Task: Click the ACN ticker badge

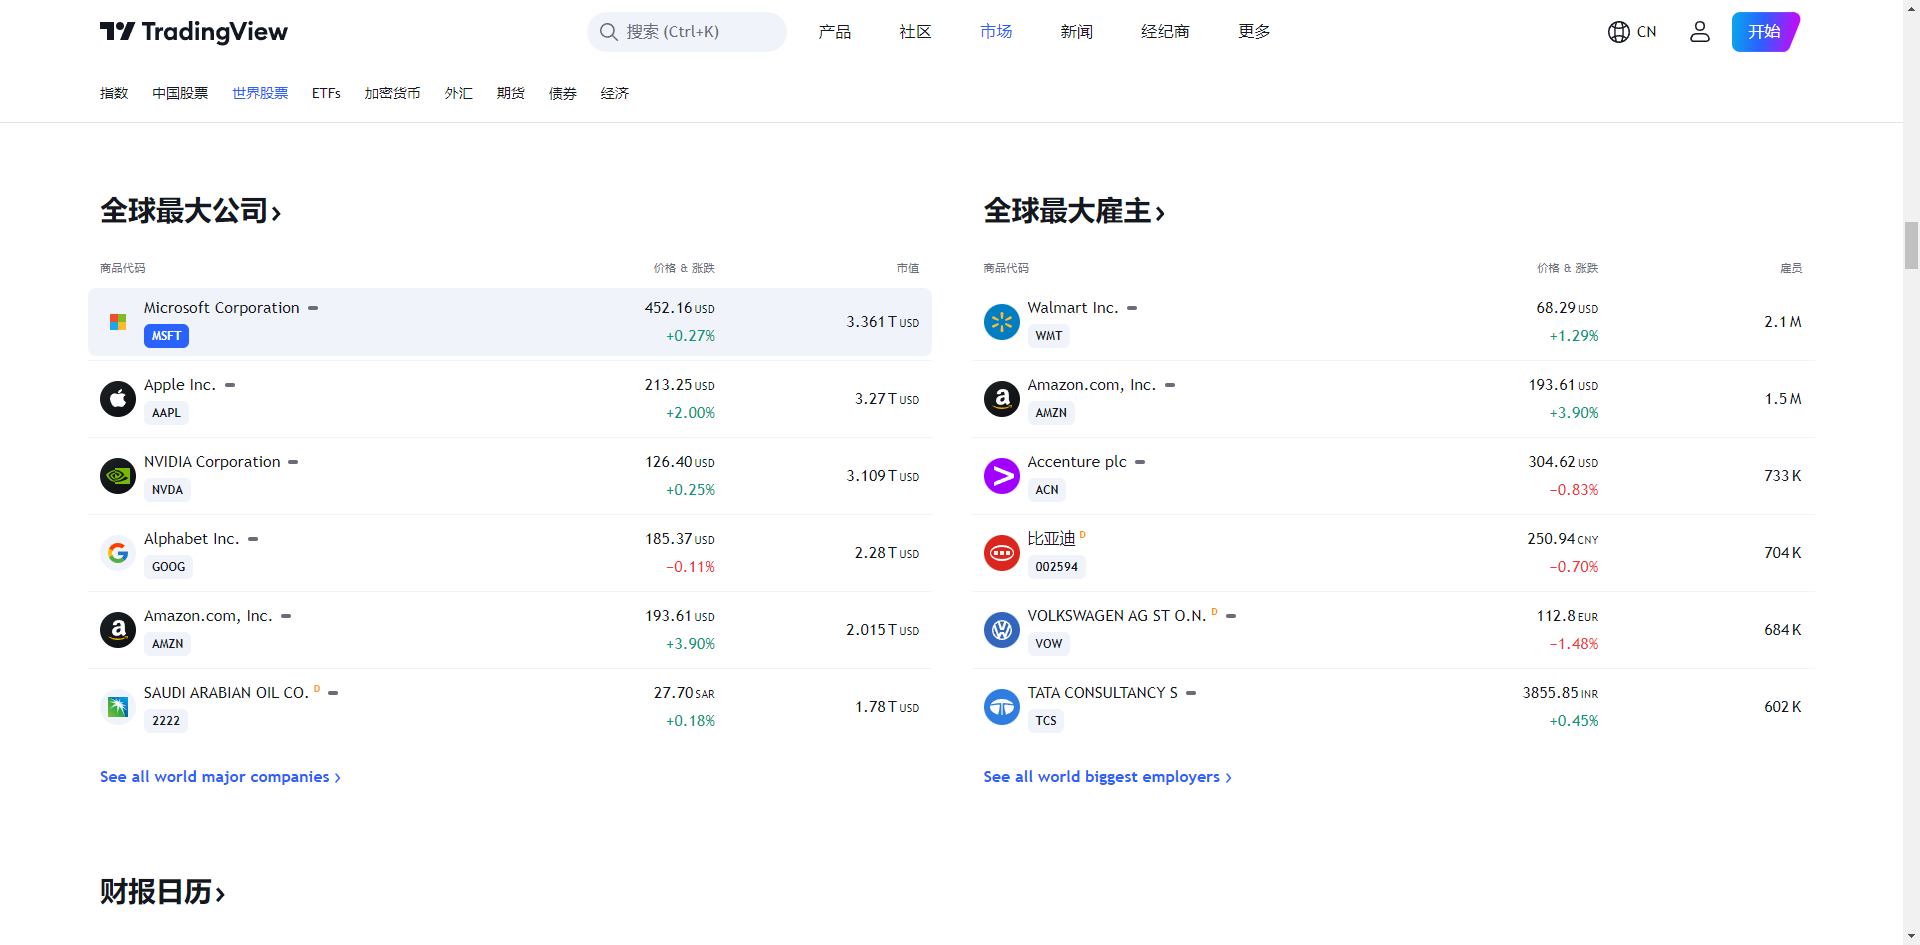Action: click(x=1047, y=490)
